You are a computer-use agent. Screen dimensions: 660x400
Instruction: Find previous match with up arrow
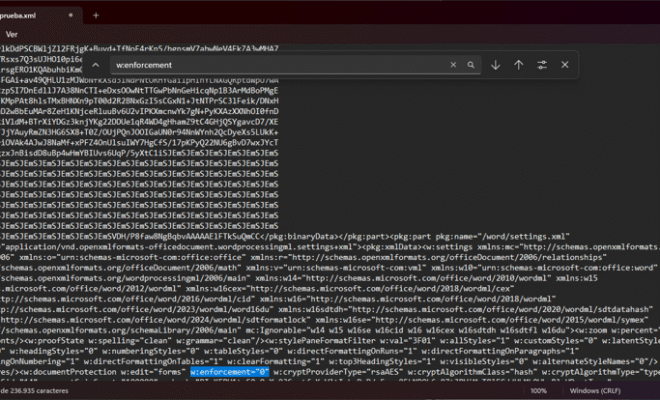(518, 64)
